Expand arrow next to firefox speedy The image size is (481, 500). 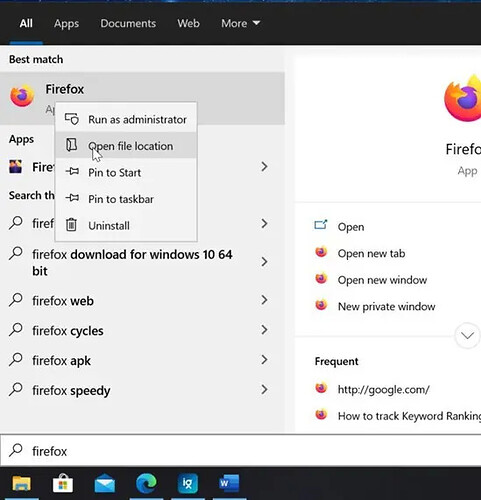pyautogui.click(x=264, y=390)
